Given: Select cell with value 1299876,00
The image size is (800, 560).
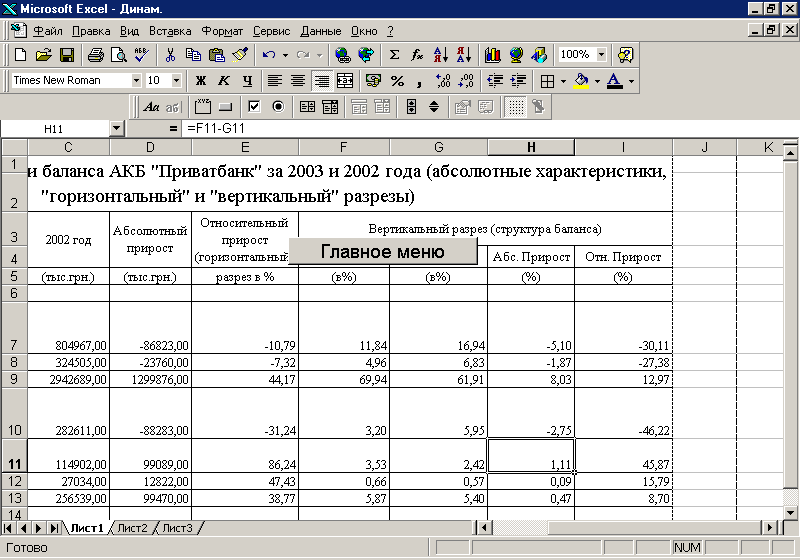Looking at the screenshot, I should point(151,379).
